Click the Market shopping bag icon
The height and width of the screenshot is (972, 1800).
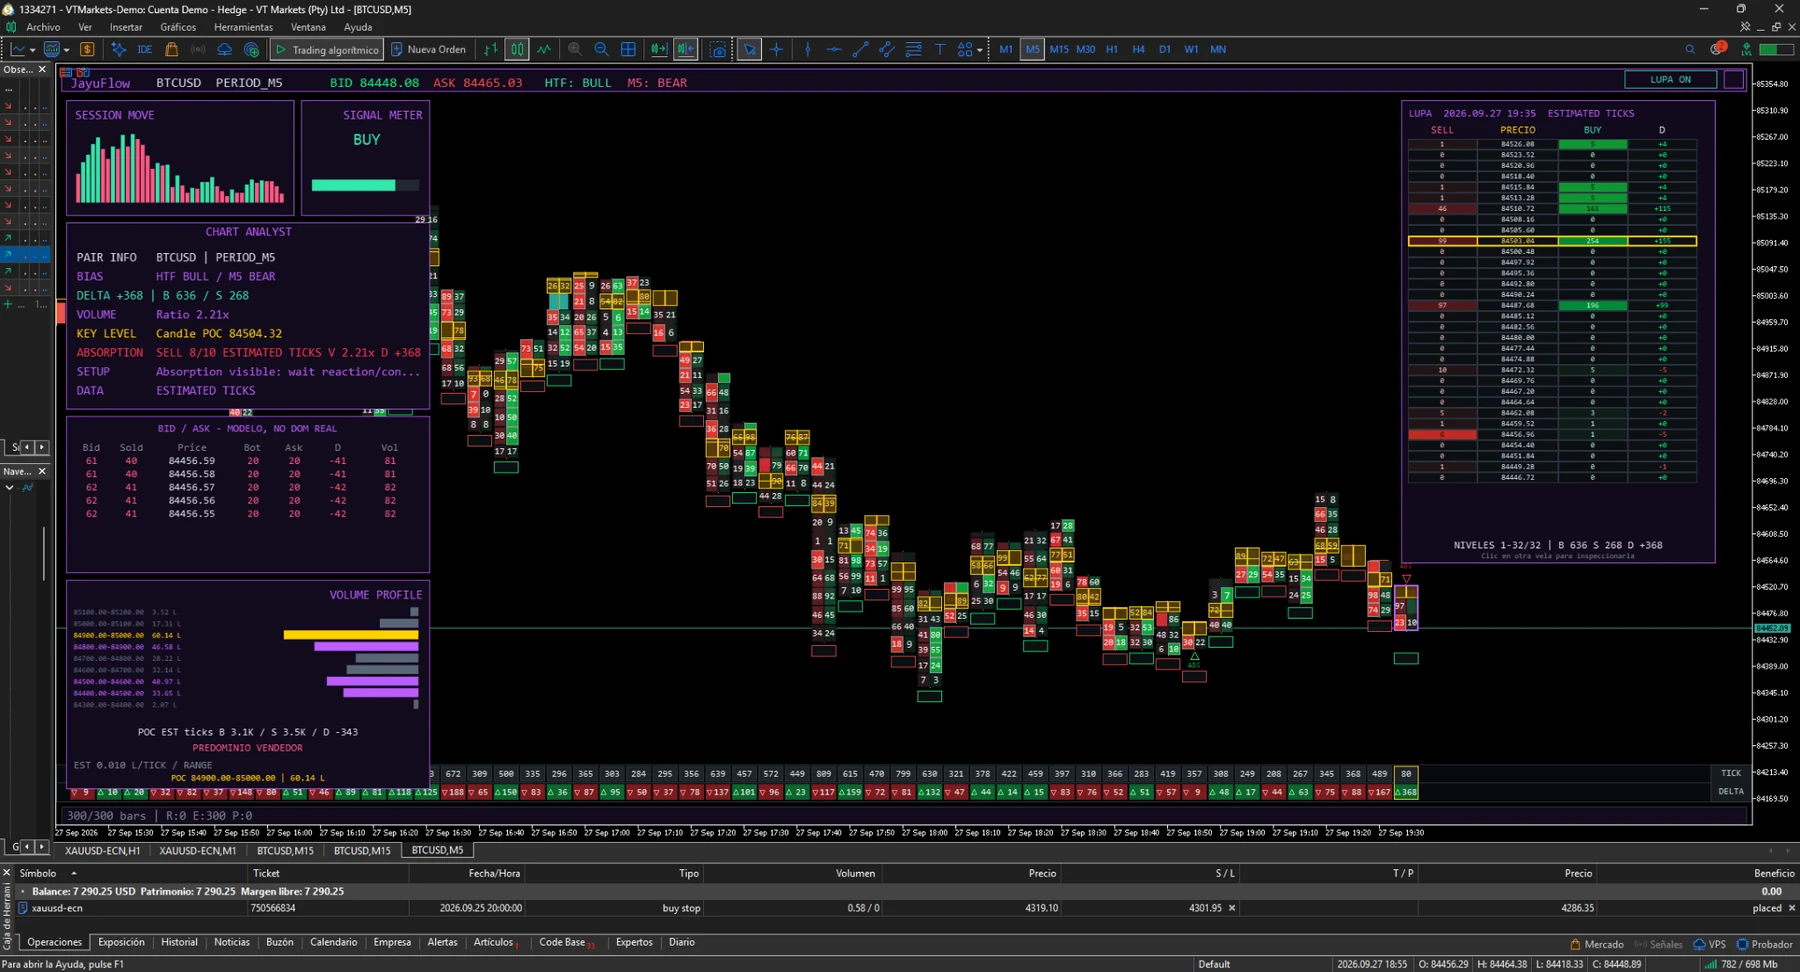pyautogui.click(x=172, y=49)
